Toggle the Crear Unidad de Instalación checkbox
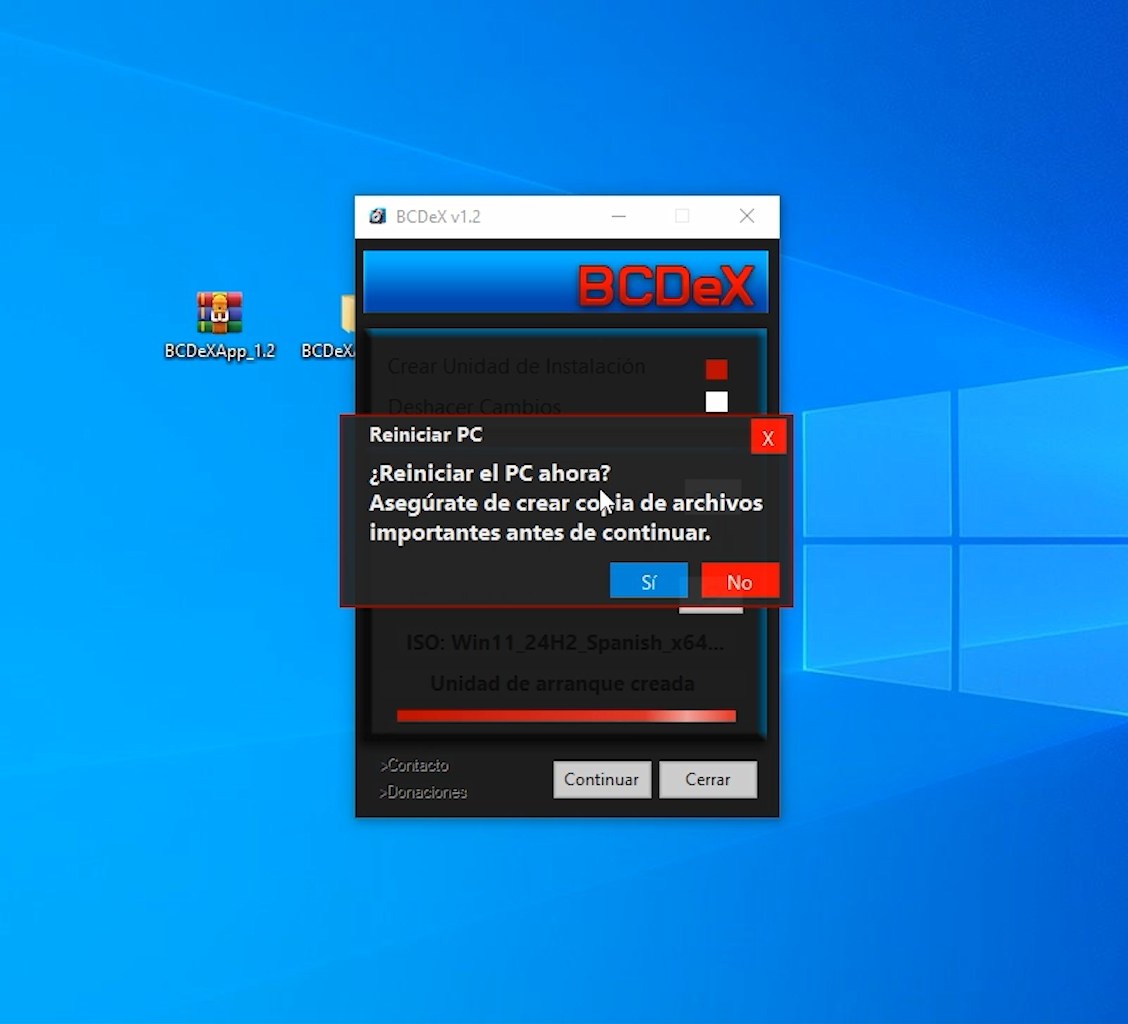Image resolution: width=1128 pixels, height=1024 pixels. pos(716,369)
